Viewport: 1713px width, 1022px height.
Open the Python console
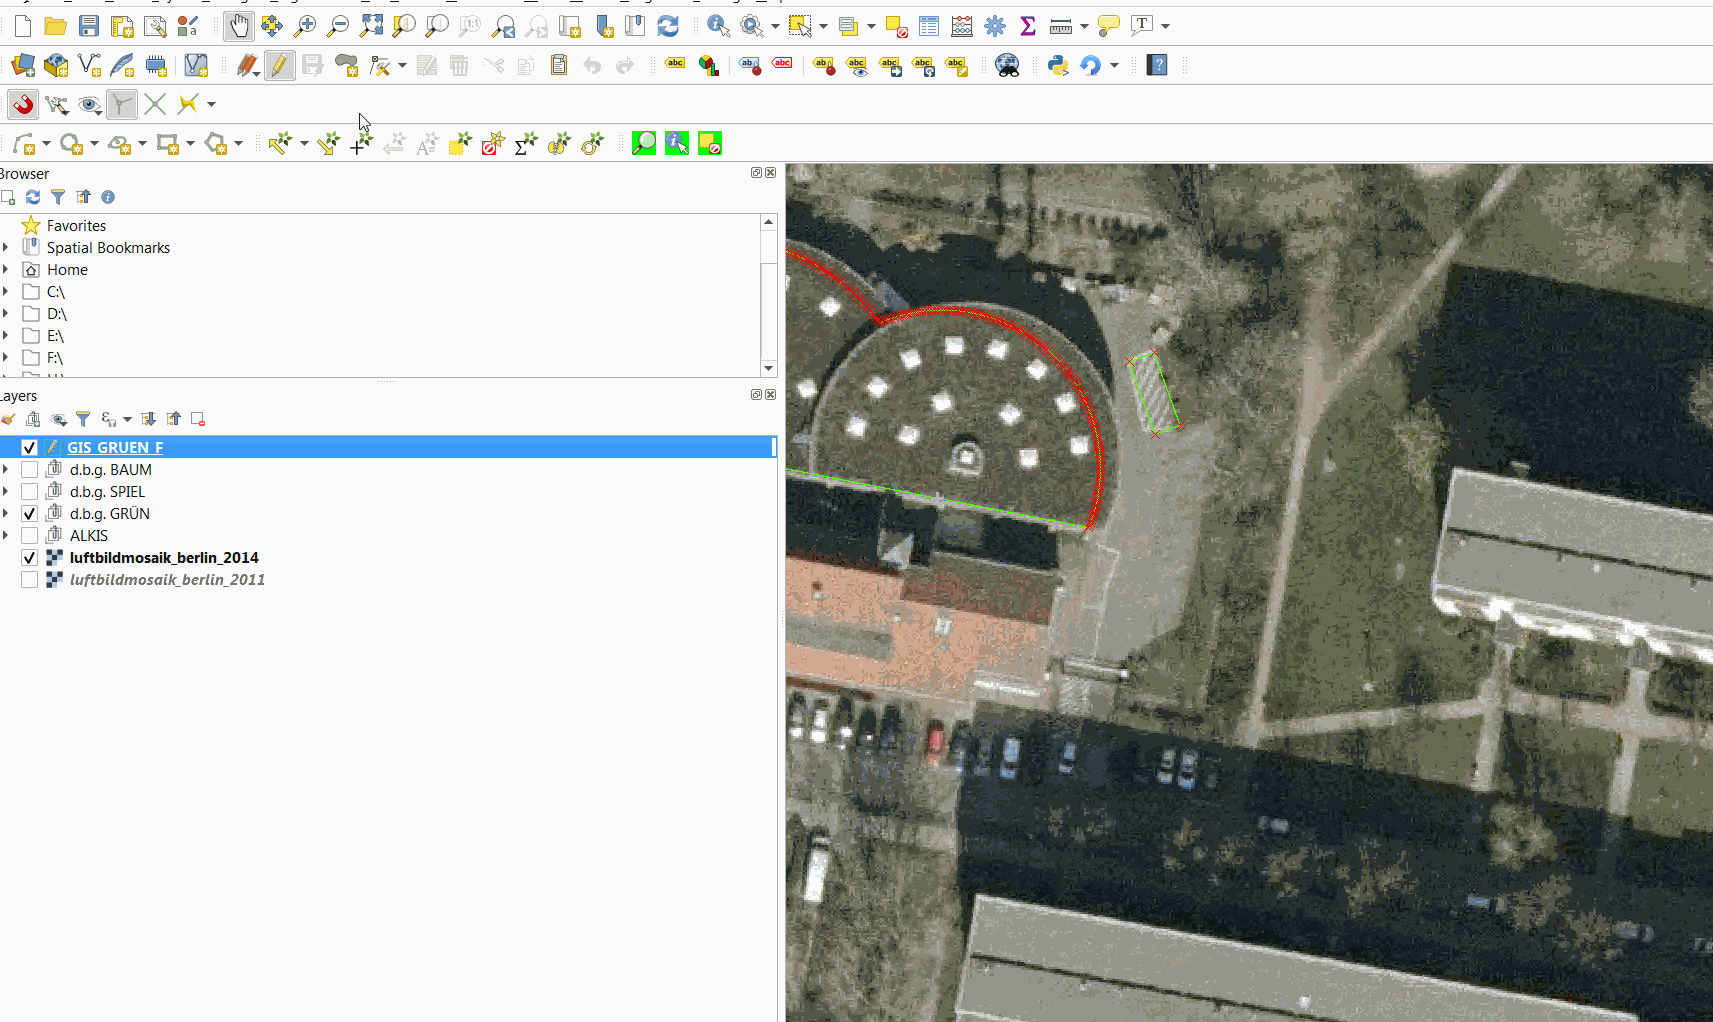pyautogui.click(x=1058, y=65)
